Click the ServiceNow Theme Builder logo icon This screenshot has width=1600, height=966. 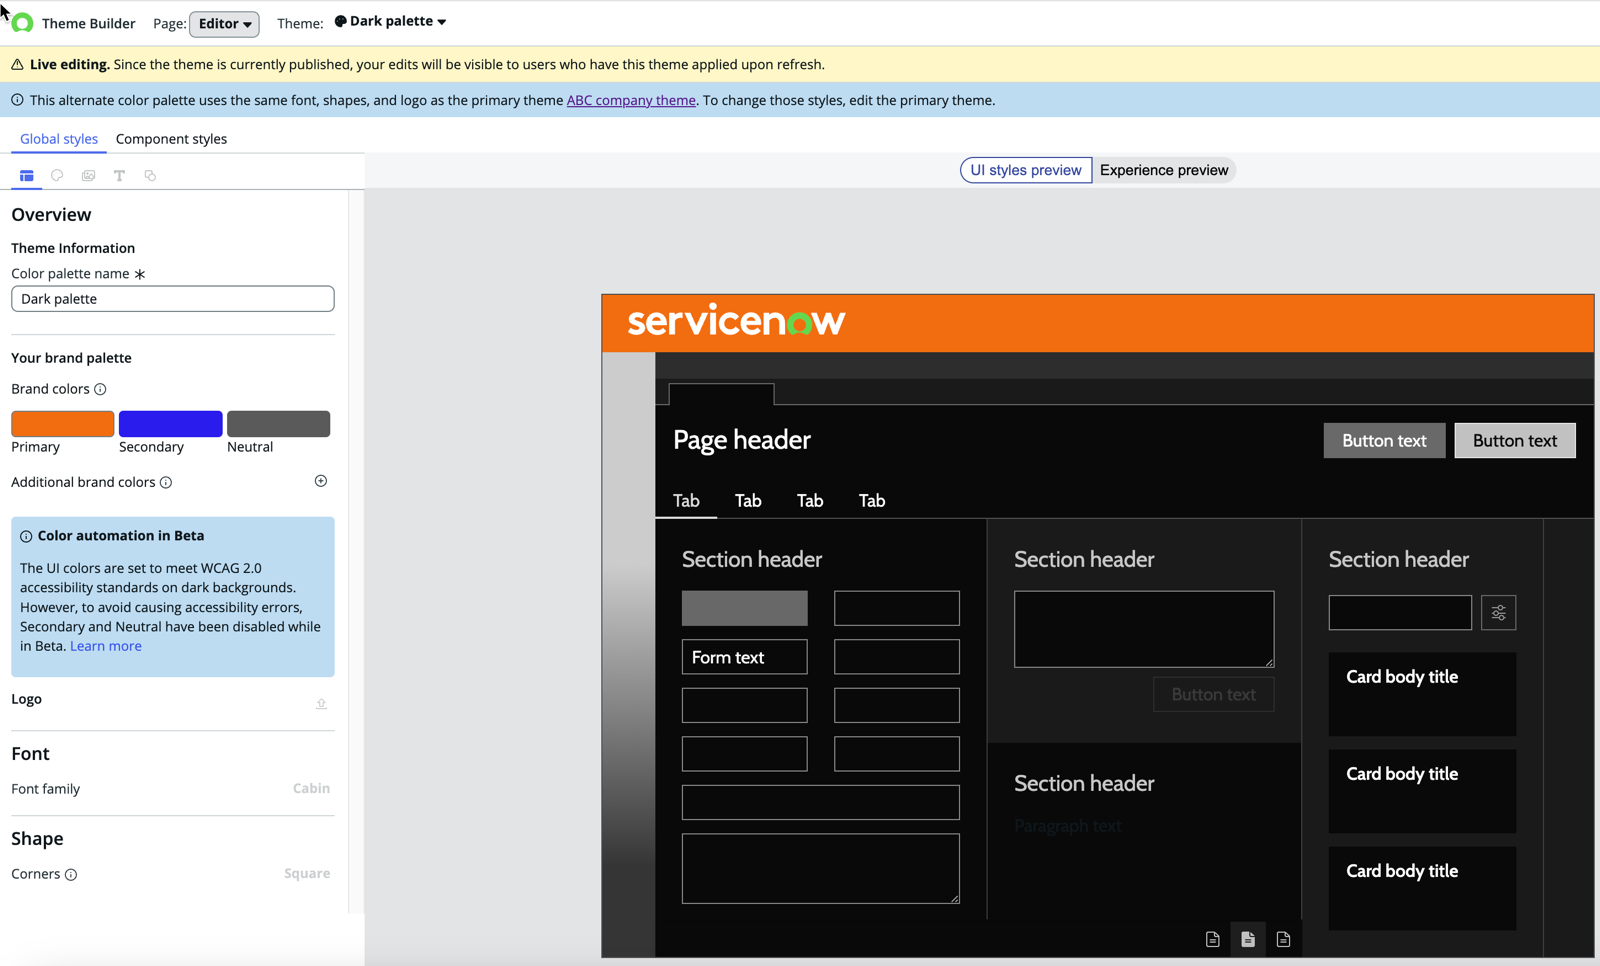click(x=22, y=23)
